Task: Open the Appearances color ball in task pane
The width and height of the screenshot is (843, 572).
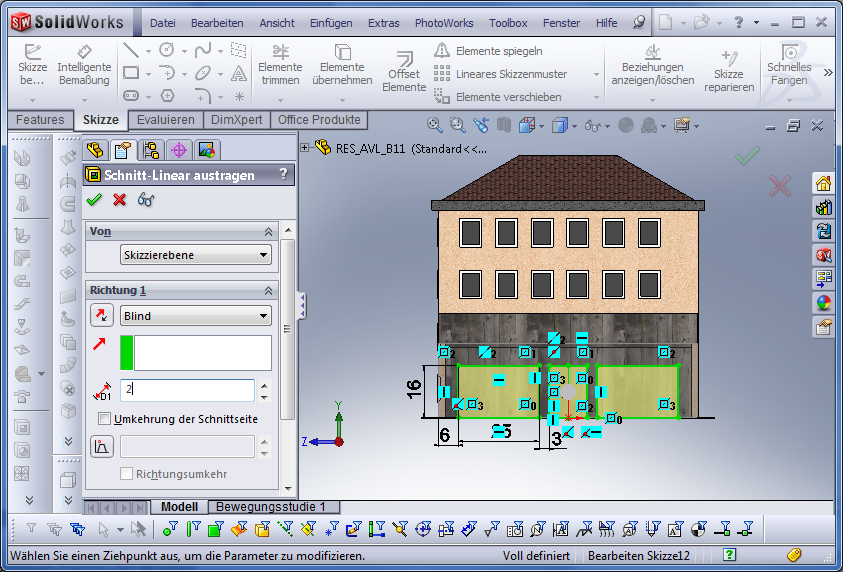Action: pos(823,303)
